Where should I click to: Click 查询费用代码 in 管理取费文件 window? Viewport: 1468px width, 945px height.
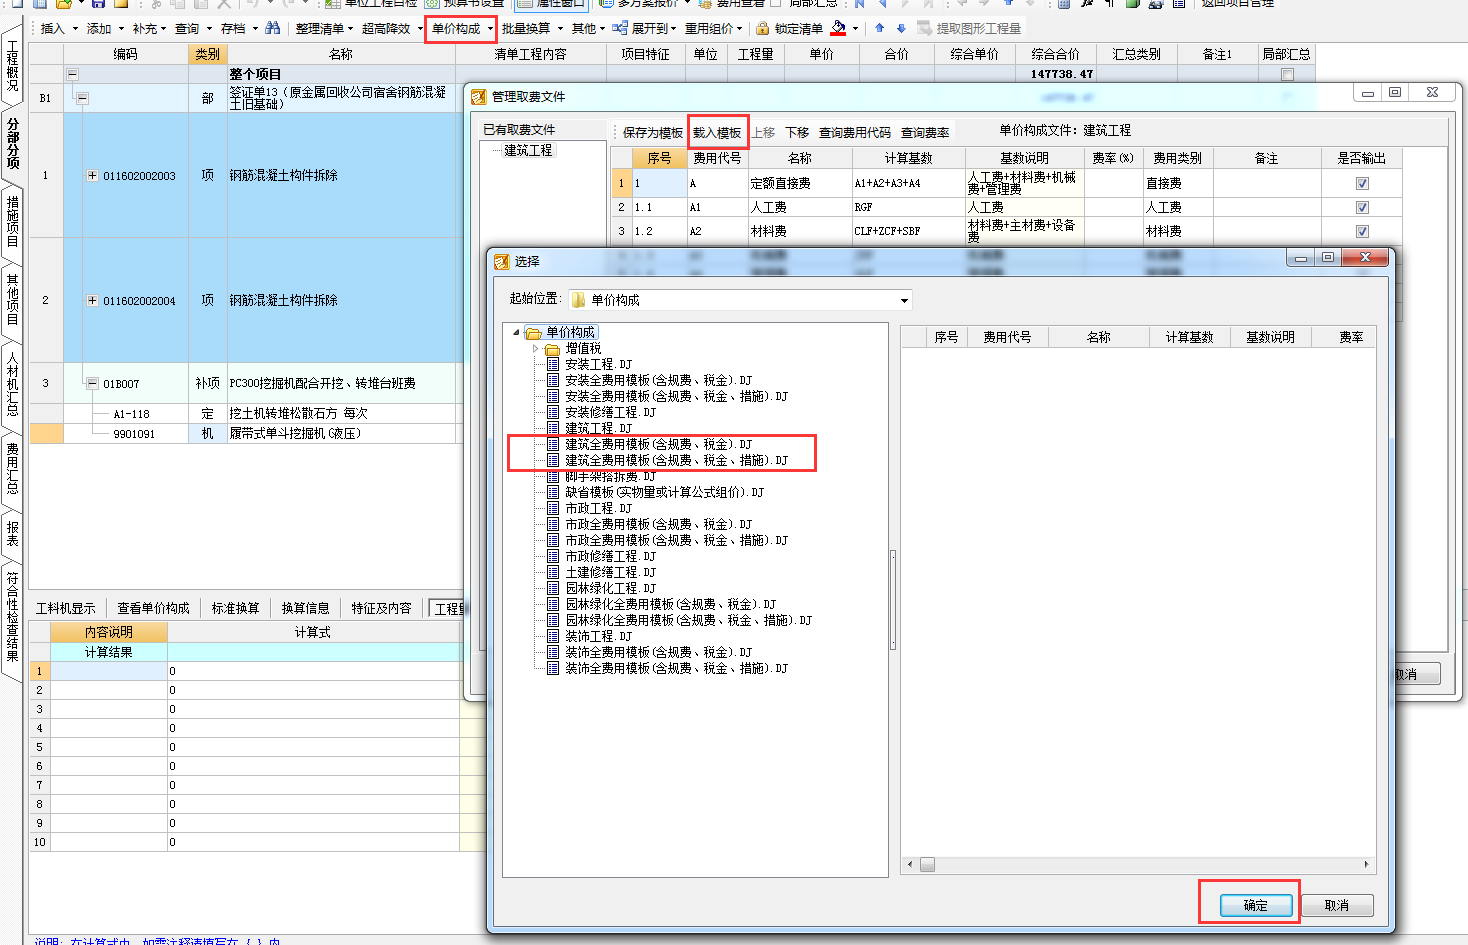[854, 132]
